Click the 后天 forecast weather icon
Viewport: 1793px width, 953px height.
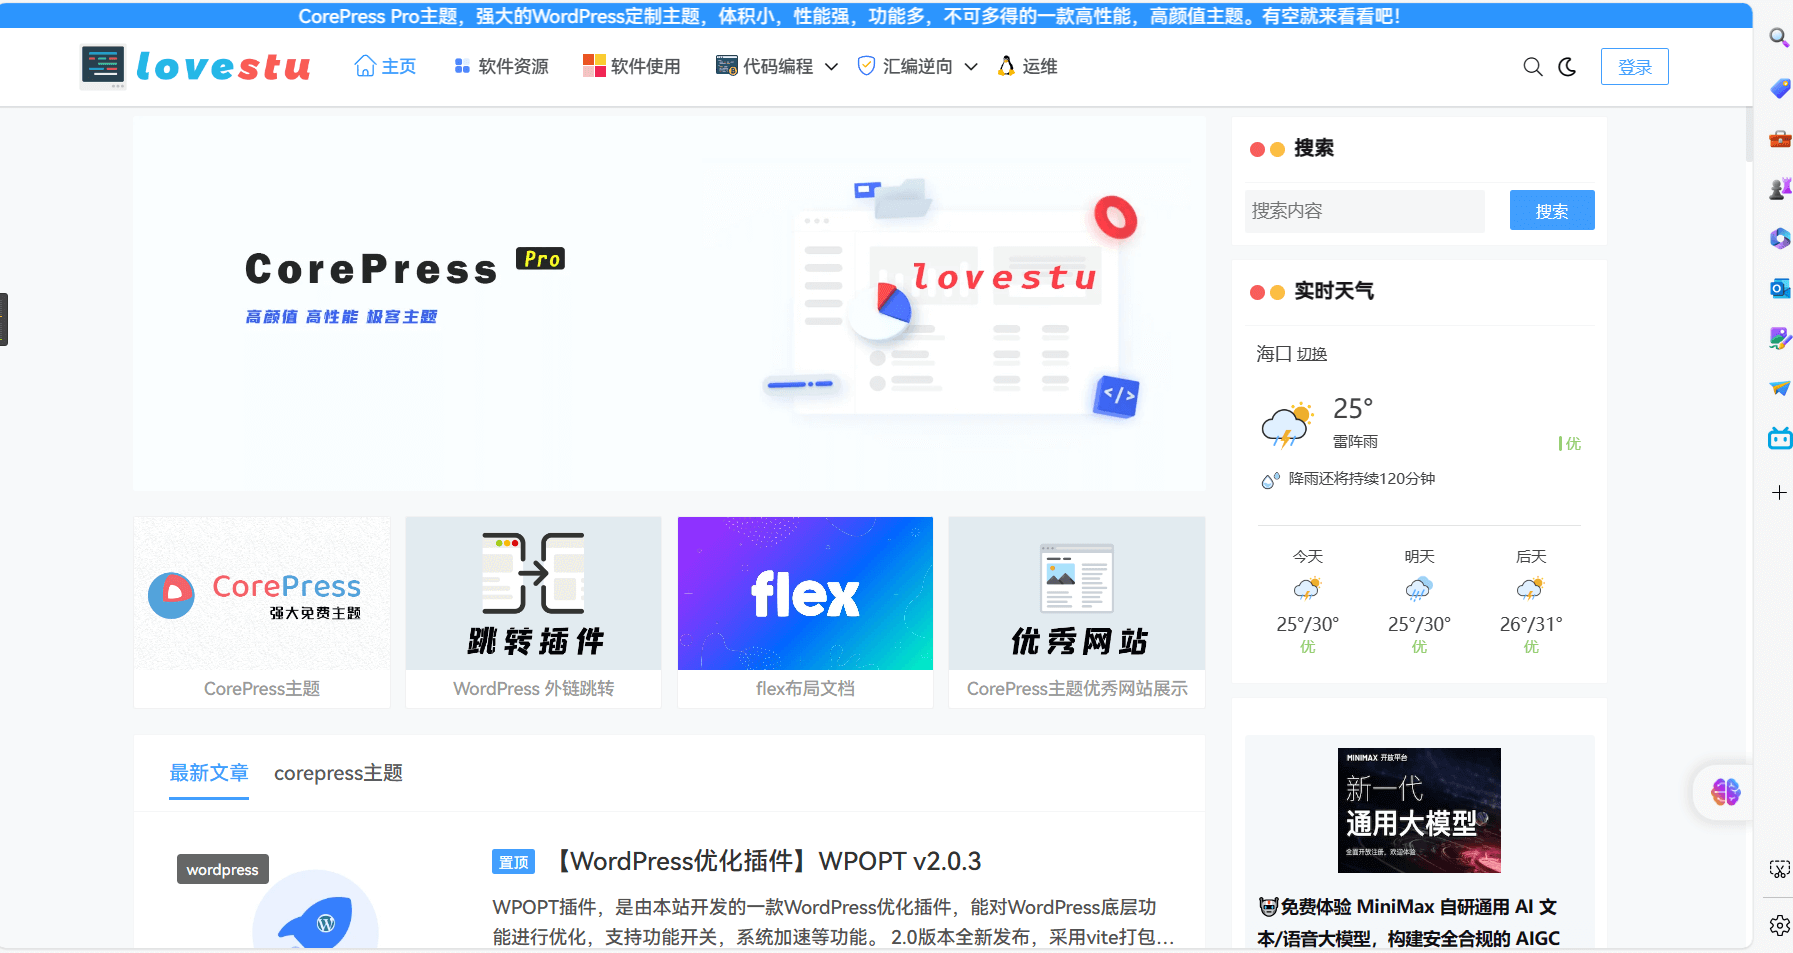[x=1531, y=588]
